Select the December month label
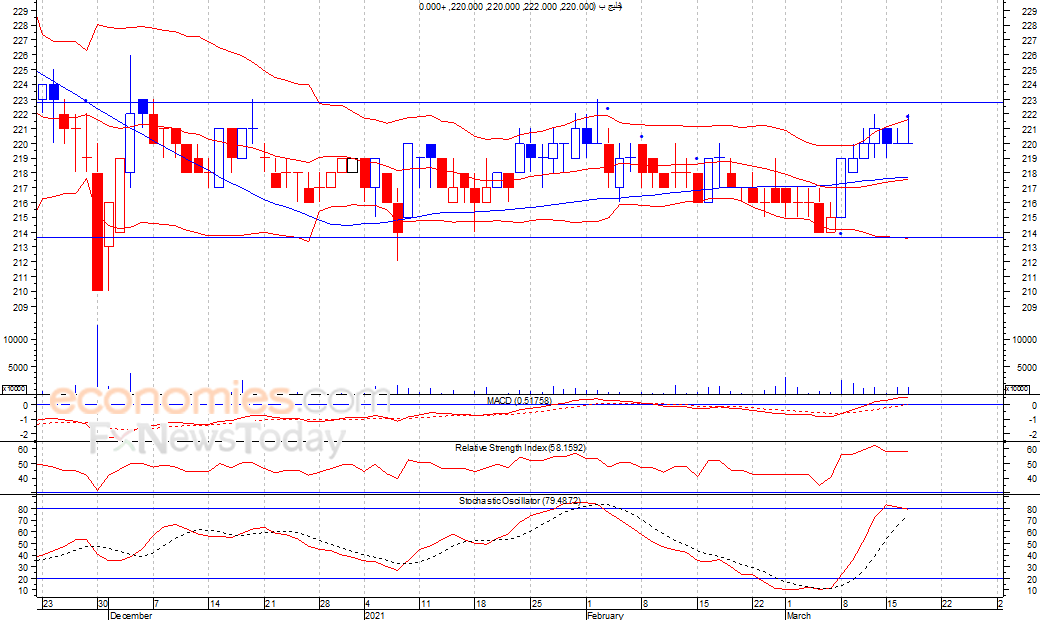Image resolution: width=1040 pixels, height=620 pixels. (x=131, y=615)
